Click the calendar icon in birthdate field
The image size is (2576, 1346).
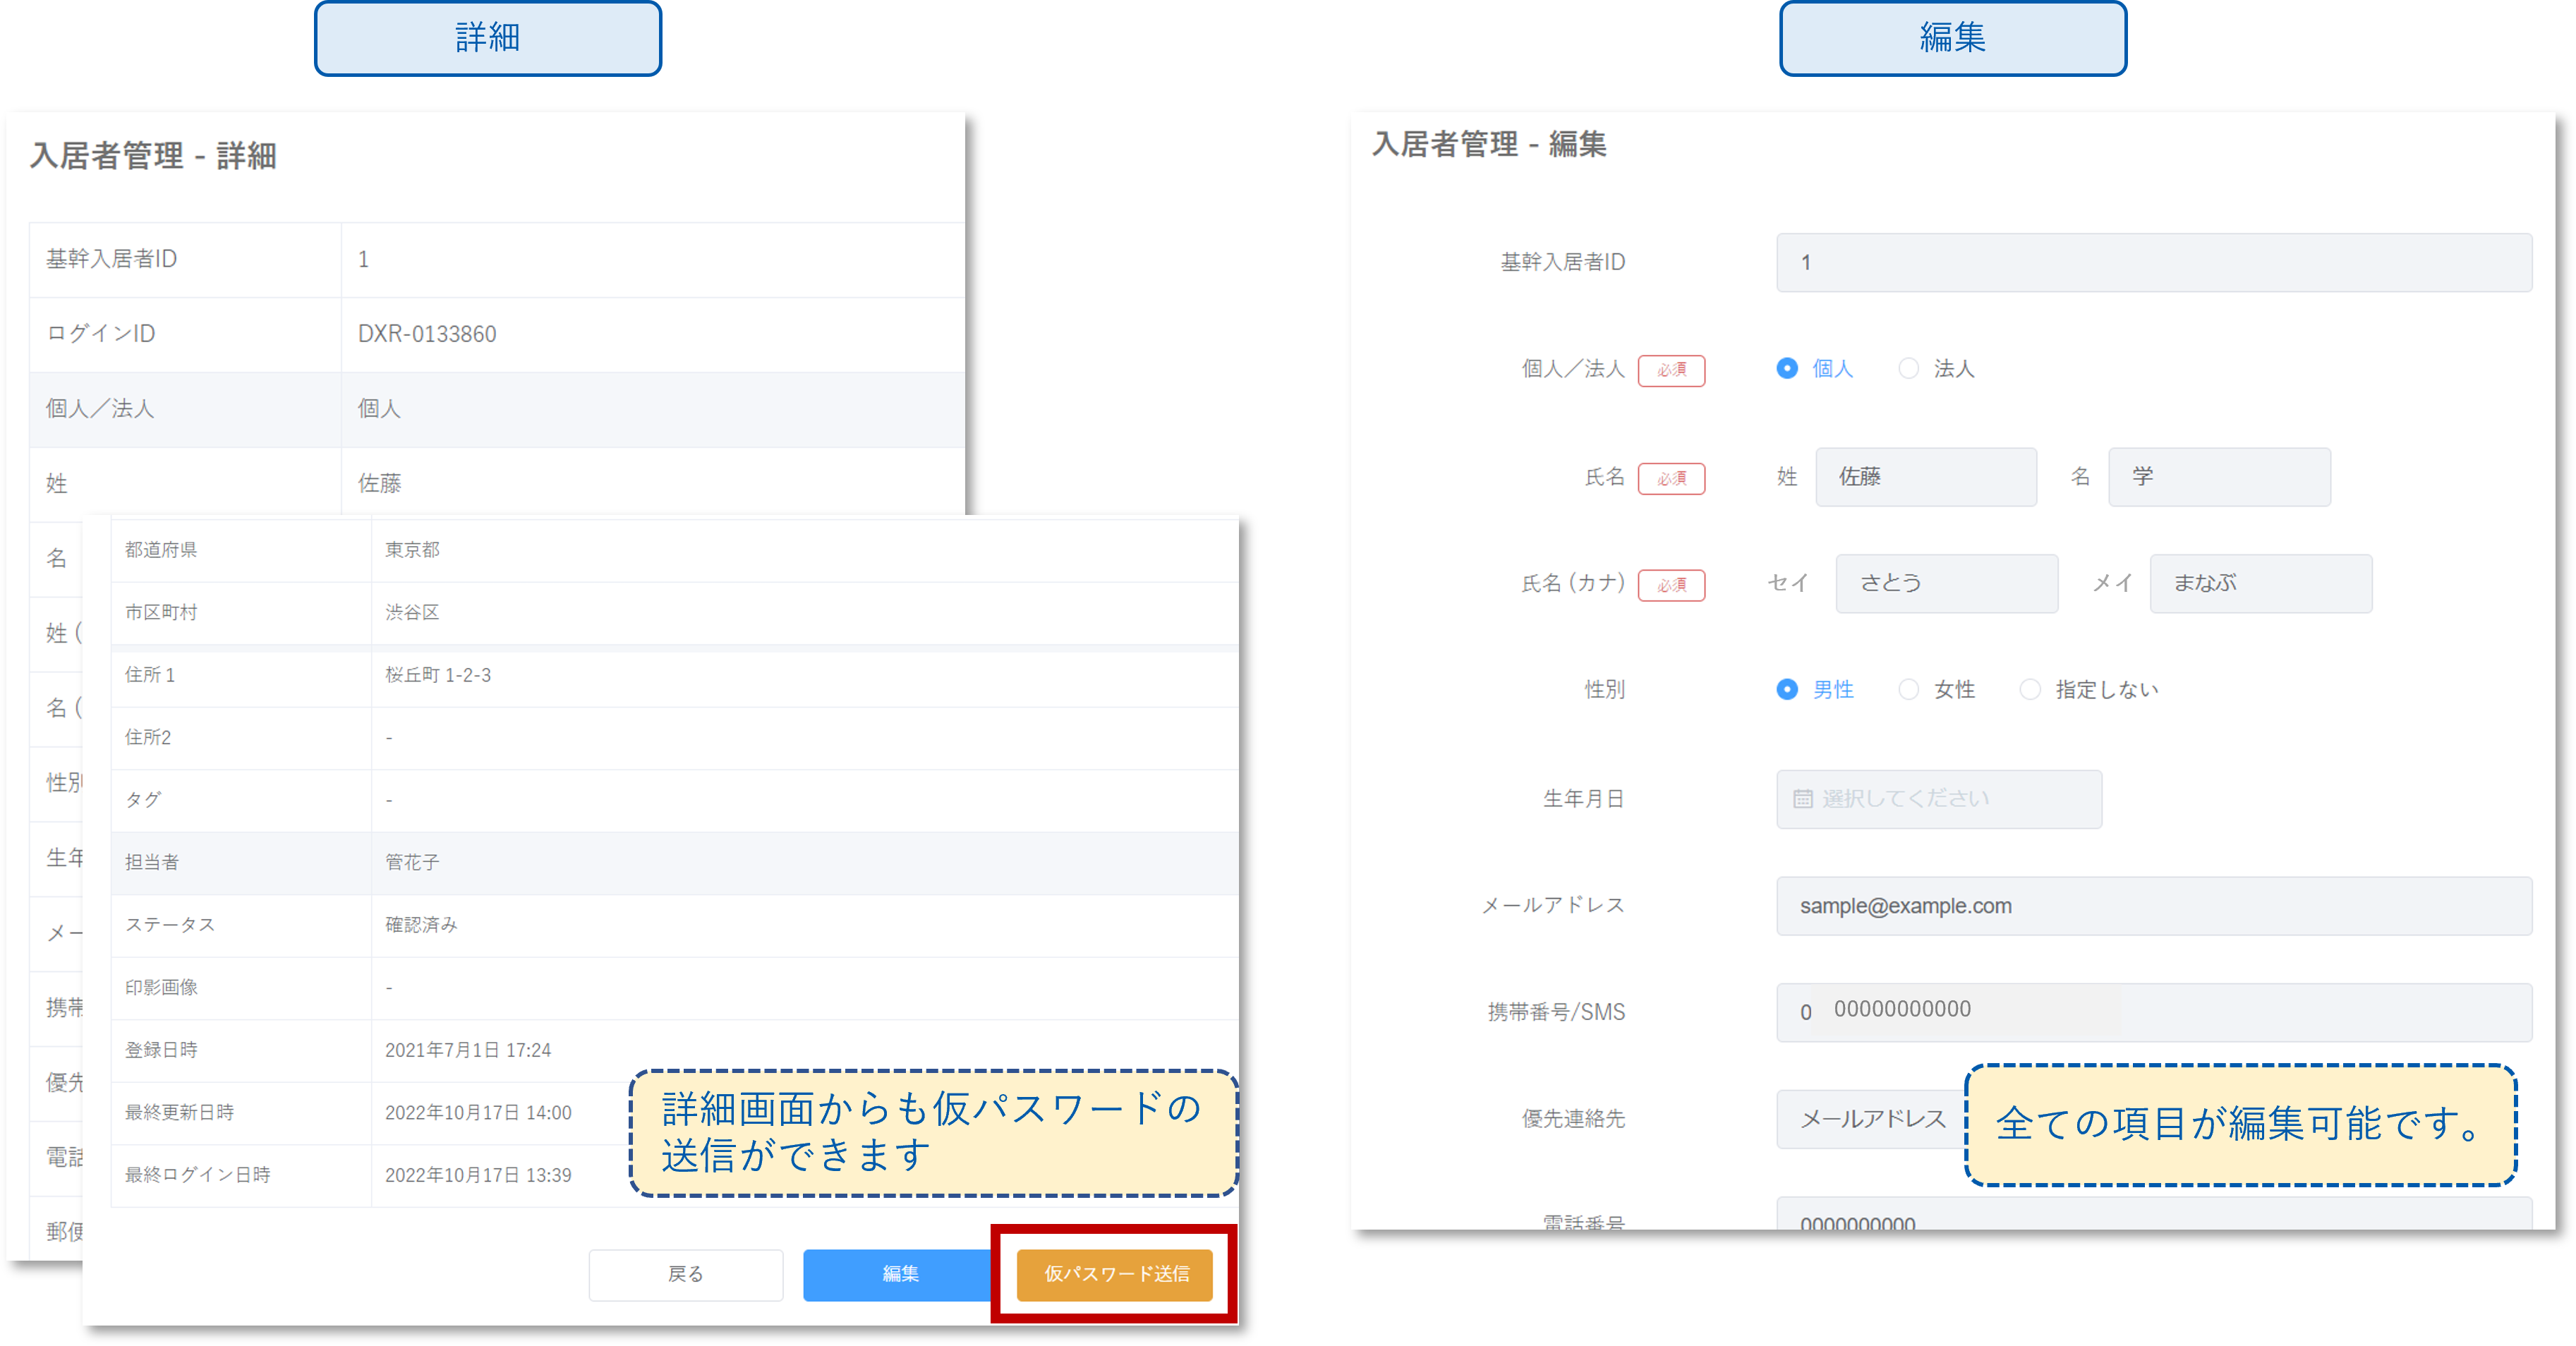(1802, 799)
